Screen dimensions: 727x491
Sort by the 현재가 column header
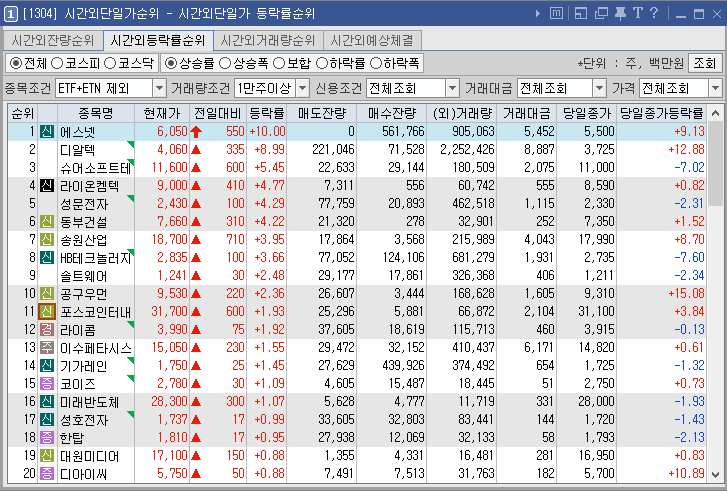pos(162,113)
